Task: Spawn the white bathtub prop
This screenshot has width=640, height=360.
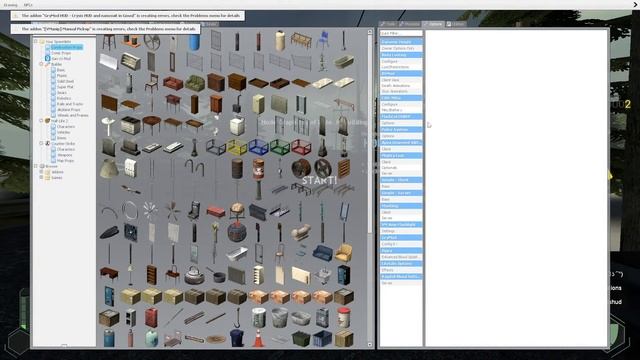Action: tap(237, 253)
